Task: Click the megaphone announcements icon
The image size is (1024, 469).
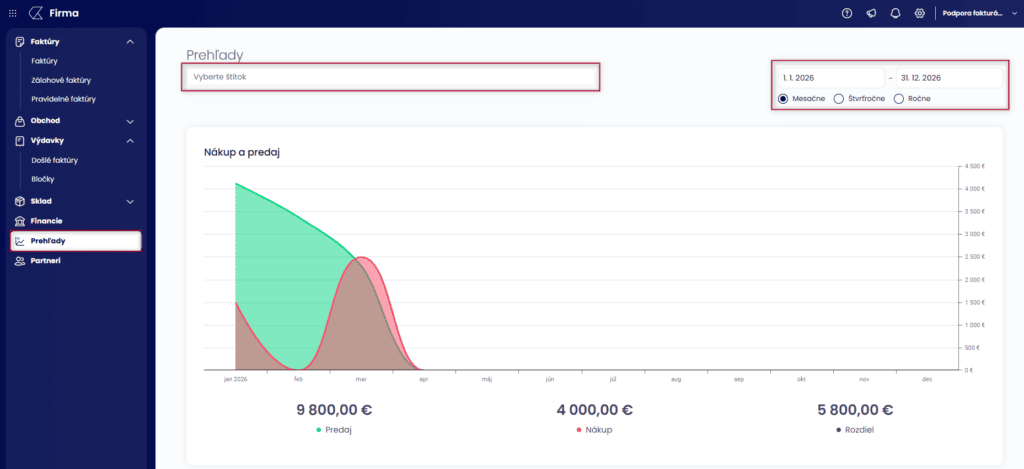Action: pyautogui.click(x=871, y=13)
